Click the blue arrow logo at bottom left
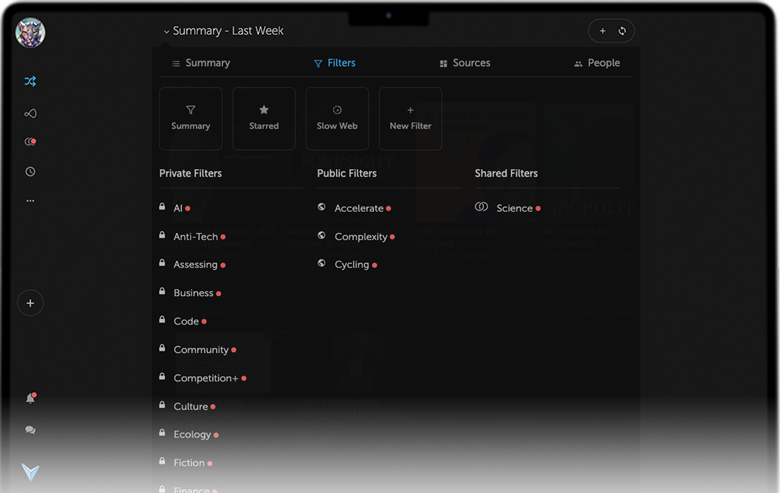780x493 pixels. tap(30, 472)
